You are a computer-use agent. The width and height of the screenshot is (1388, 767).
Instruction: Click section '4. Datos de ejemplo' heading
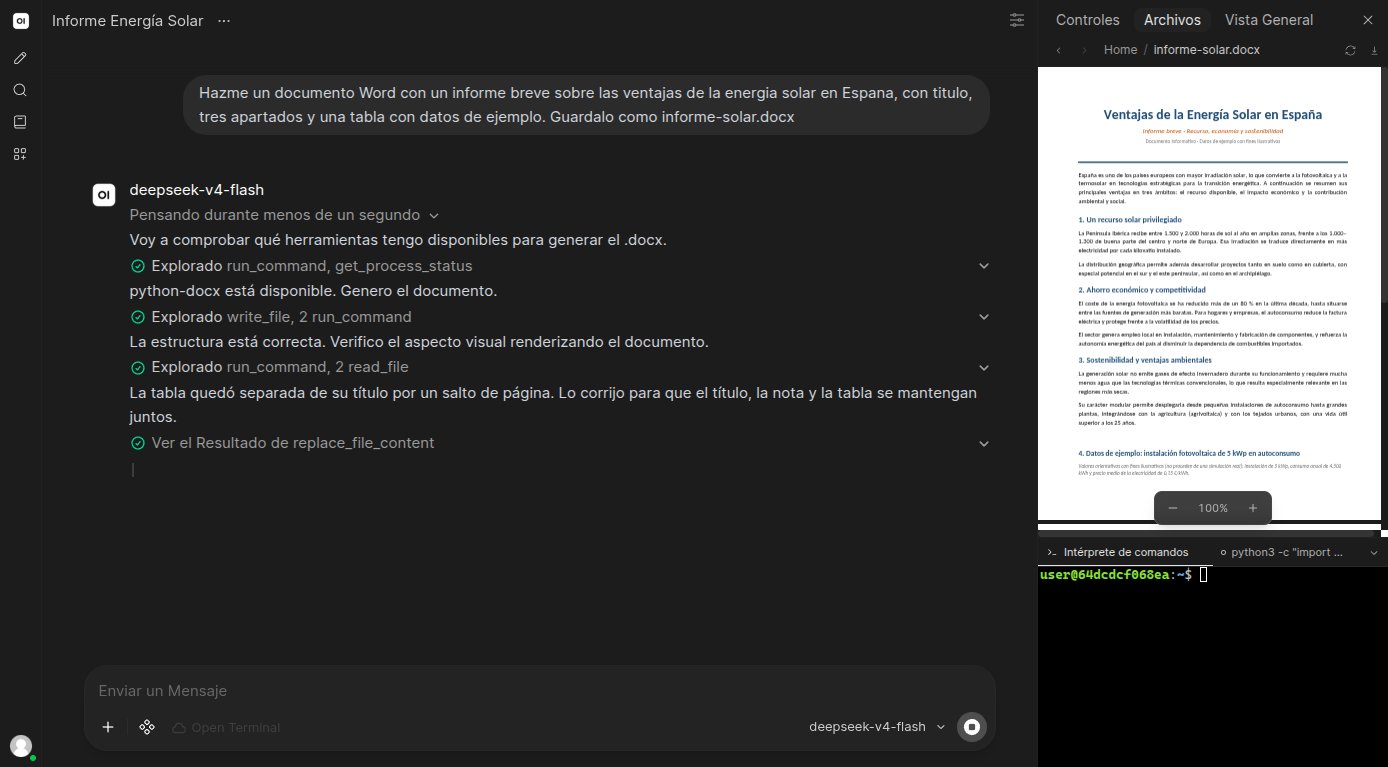[1188, 453]
